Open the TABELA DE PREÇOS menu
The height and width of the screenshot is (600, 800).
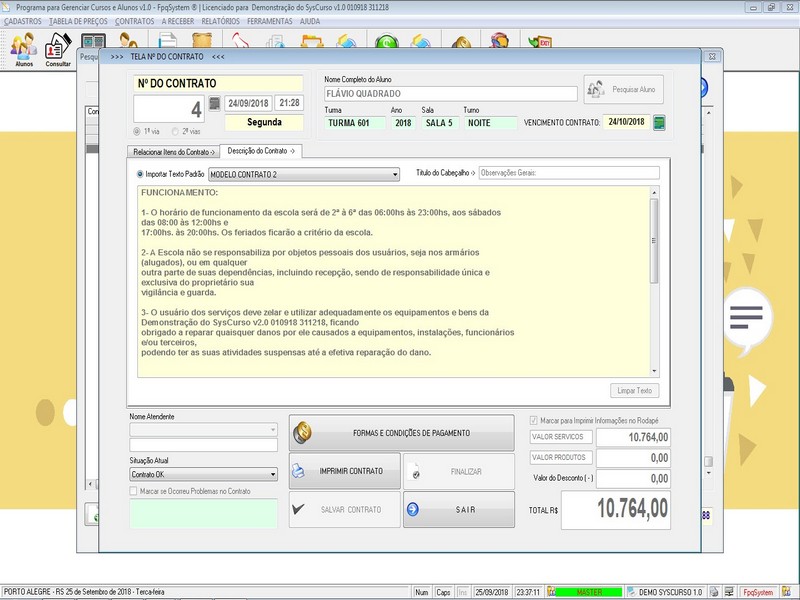tap(79, 21)
